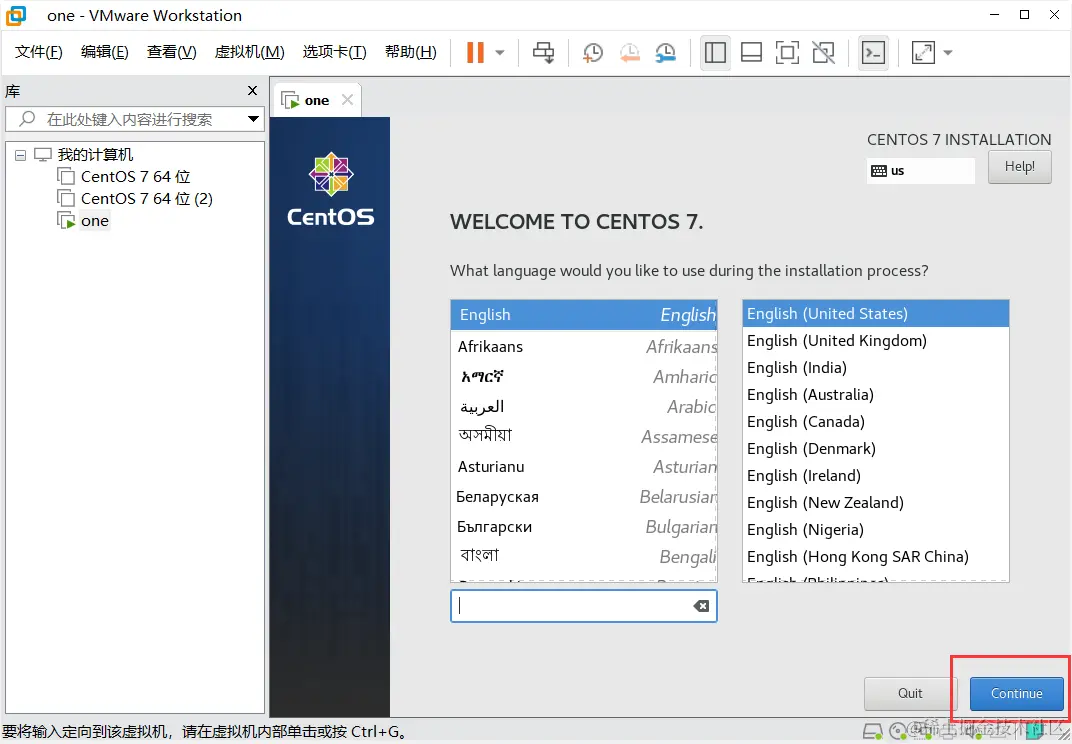1072x744 pixels.
Task: Click the Continue button
Action: (1017, 693)
